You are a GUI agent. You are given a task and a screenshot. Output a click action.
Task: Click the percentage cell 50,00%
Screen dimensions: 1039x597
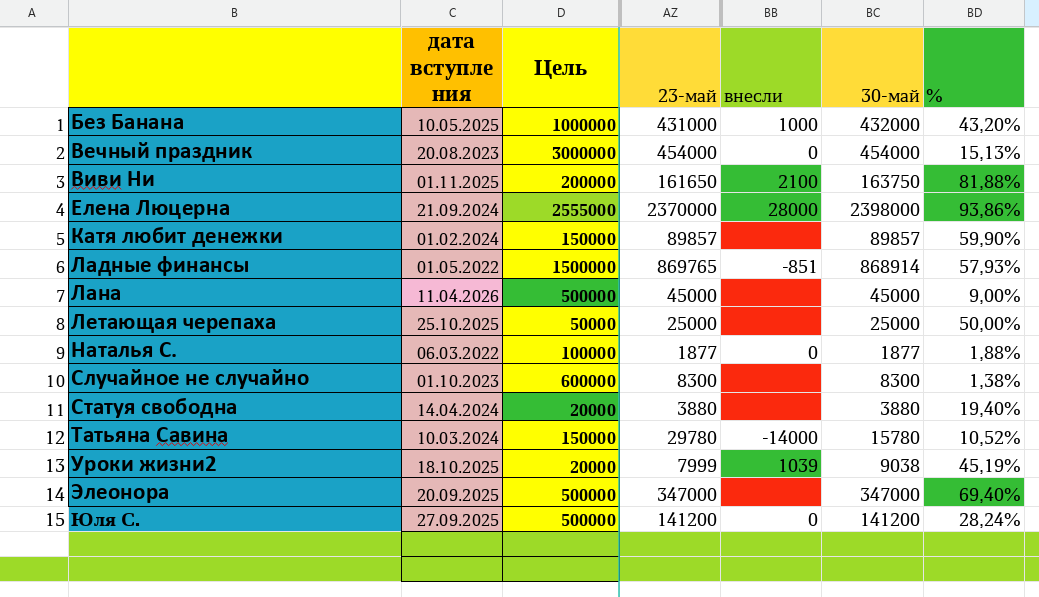[974, 321]
